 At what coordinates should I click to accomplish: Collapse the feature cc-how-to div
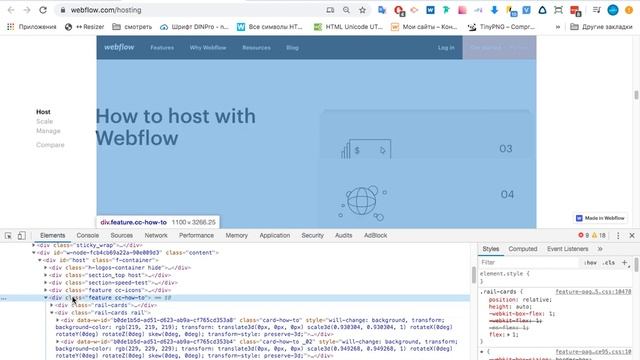46,298
